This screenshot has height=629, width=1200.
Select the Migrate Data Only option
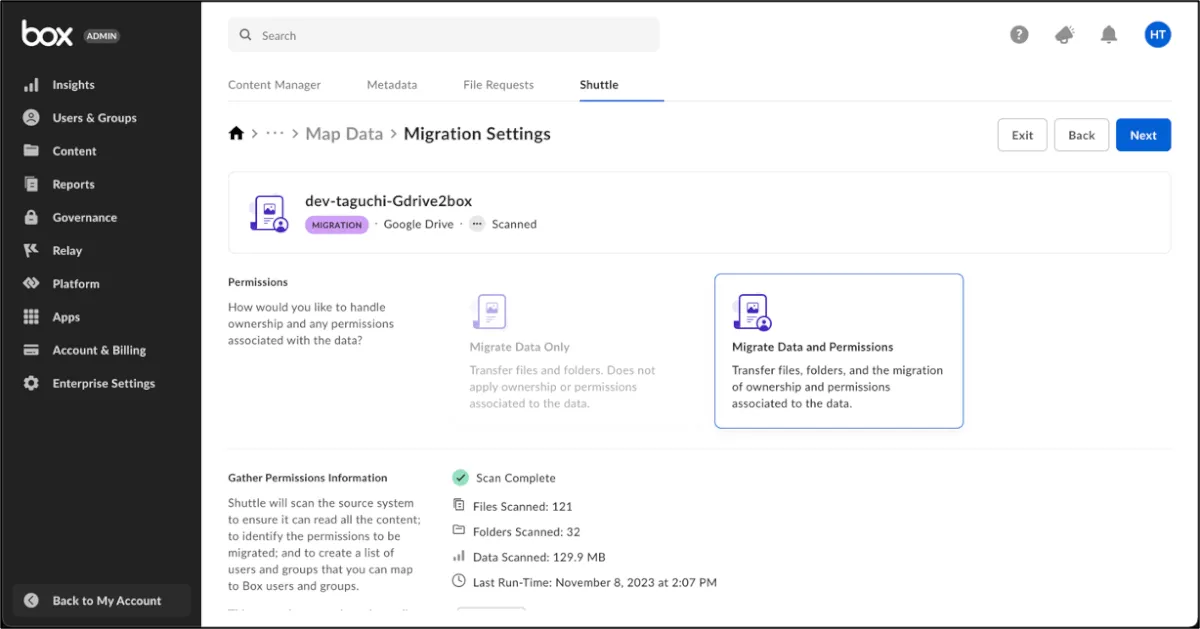(564, 350)
